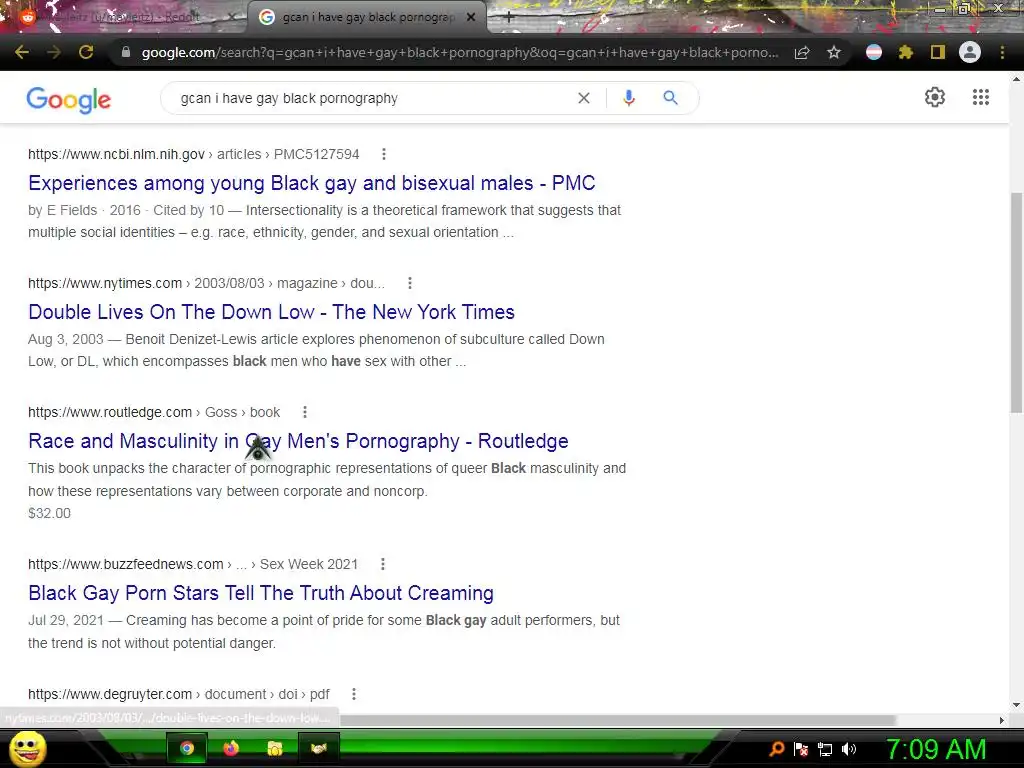Viewport: 1024px width, 768px height.
Task: Open the network tray icon
Action: [825, 749]
